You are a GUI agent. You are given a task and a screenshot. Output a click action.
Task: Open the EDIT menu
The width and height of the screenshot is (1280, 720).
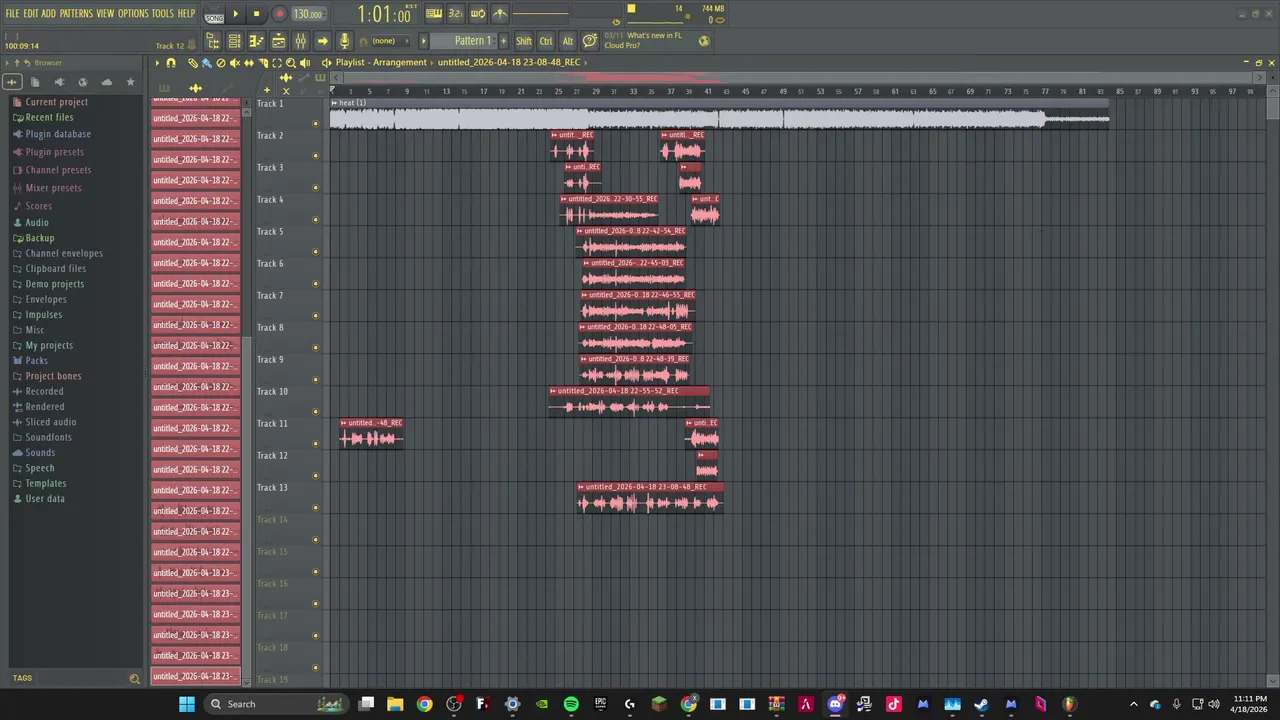[30, 13]
